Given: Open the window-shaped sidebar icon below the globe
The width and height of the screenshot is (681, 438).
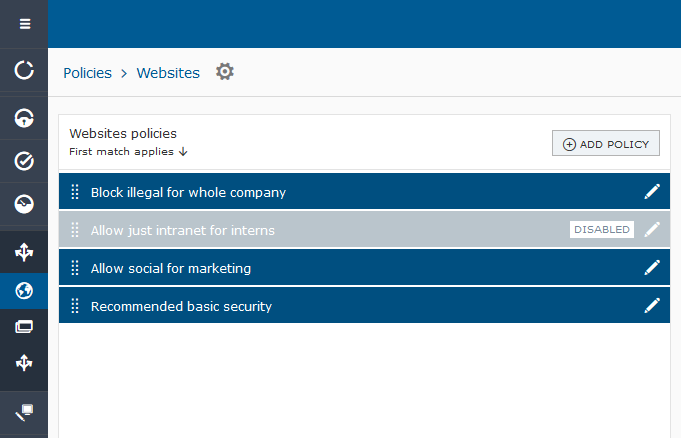Looking at the screenshot, I should pos(24,327).
